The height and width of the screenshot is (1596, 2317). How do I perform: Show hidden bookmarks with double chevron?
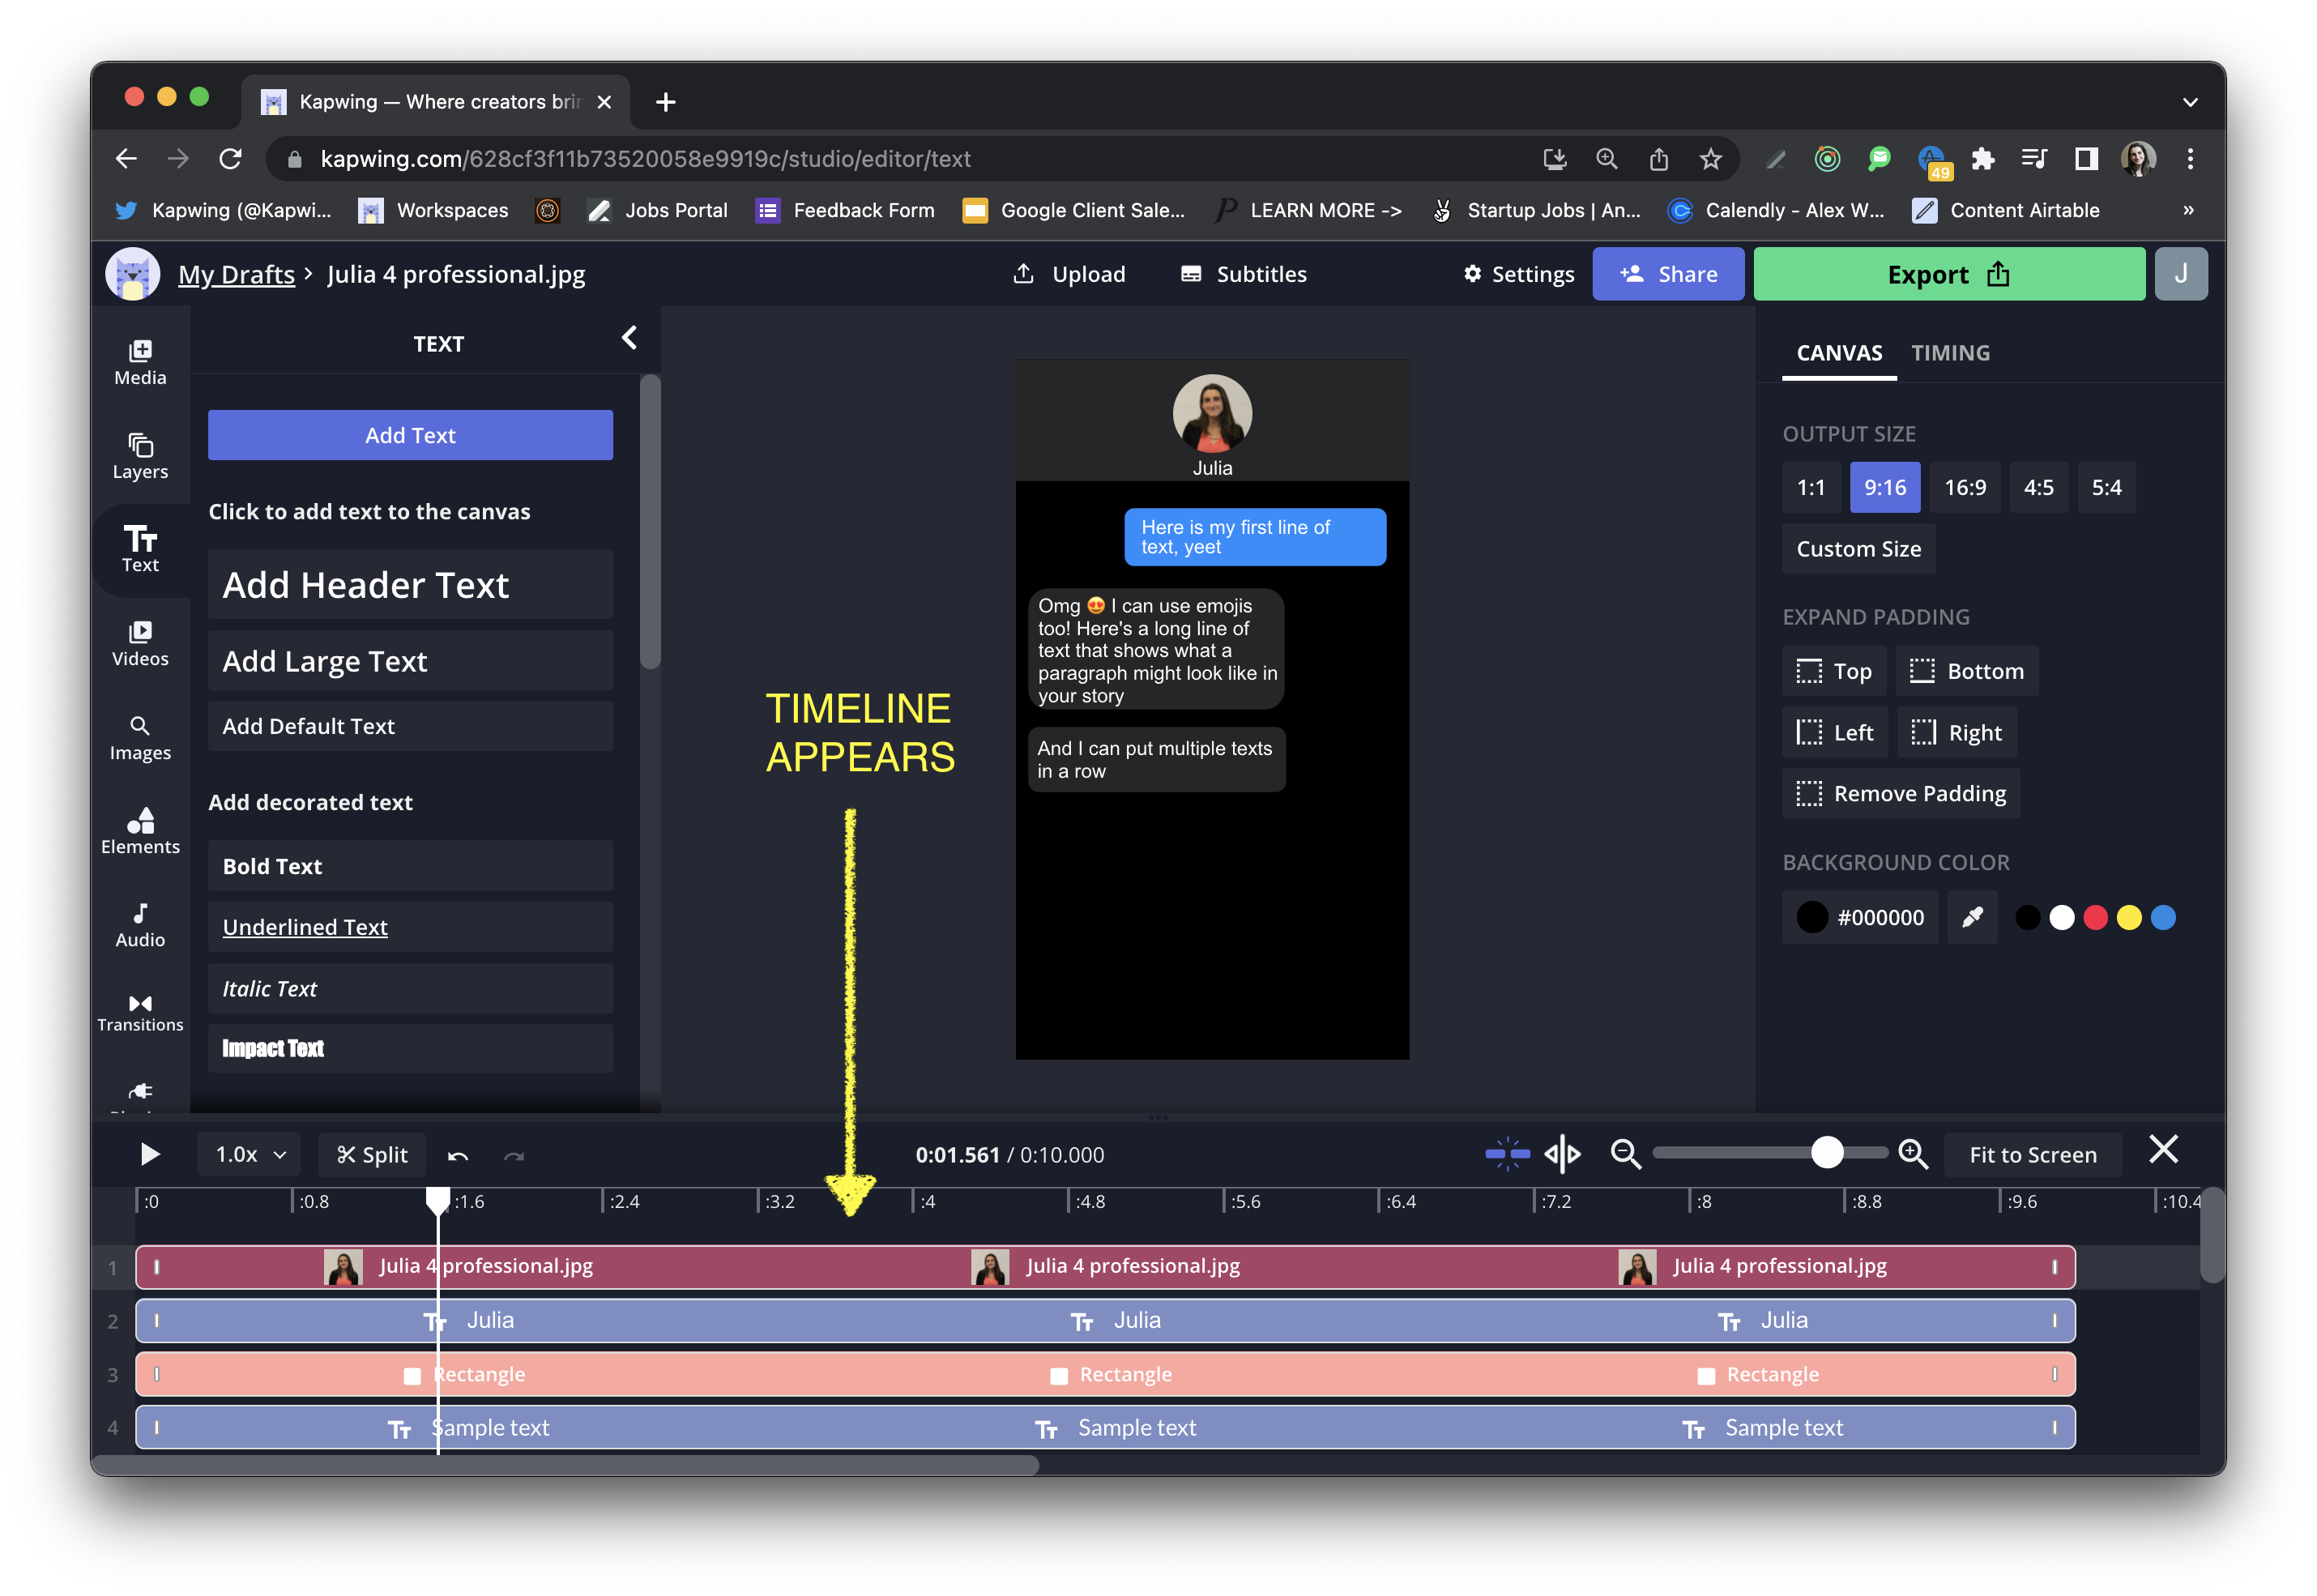[x=2188, y=210]
